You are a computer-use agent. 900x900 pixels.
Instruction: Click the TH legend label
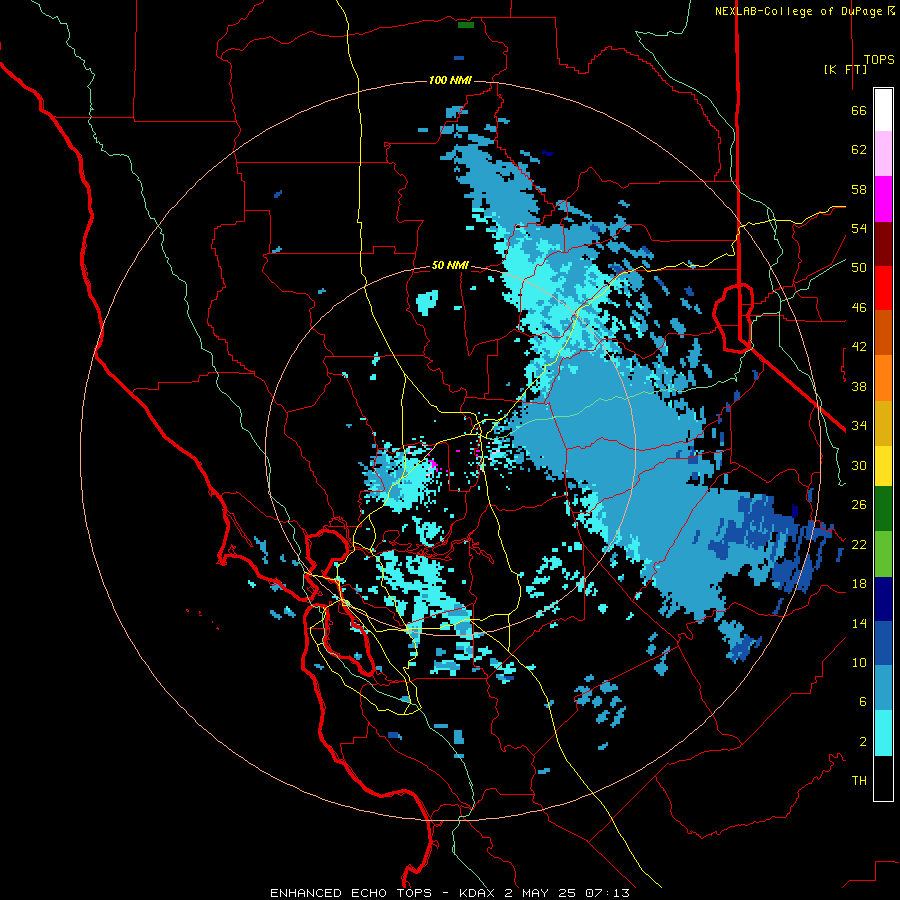coord(859,781)
